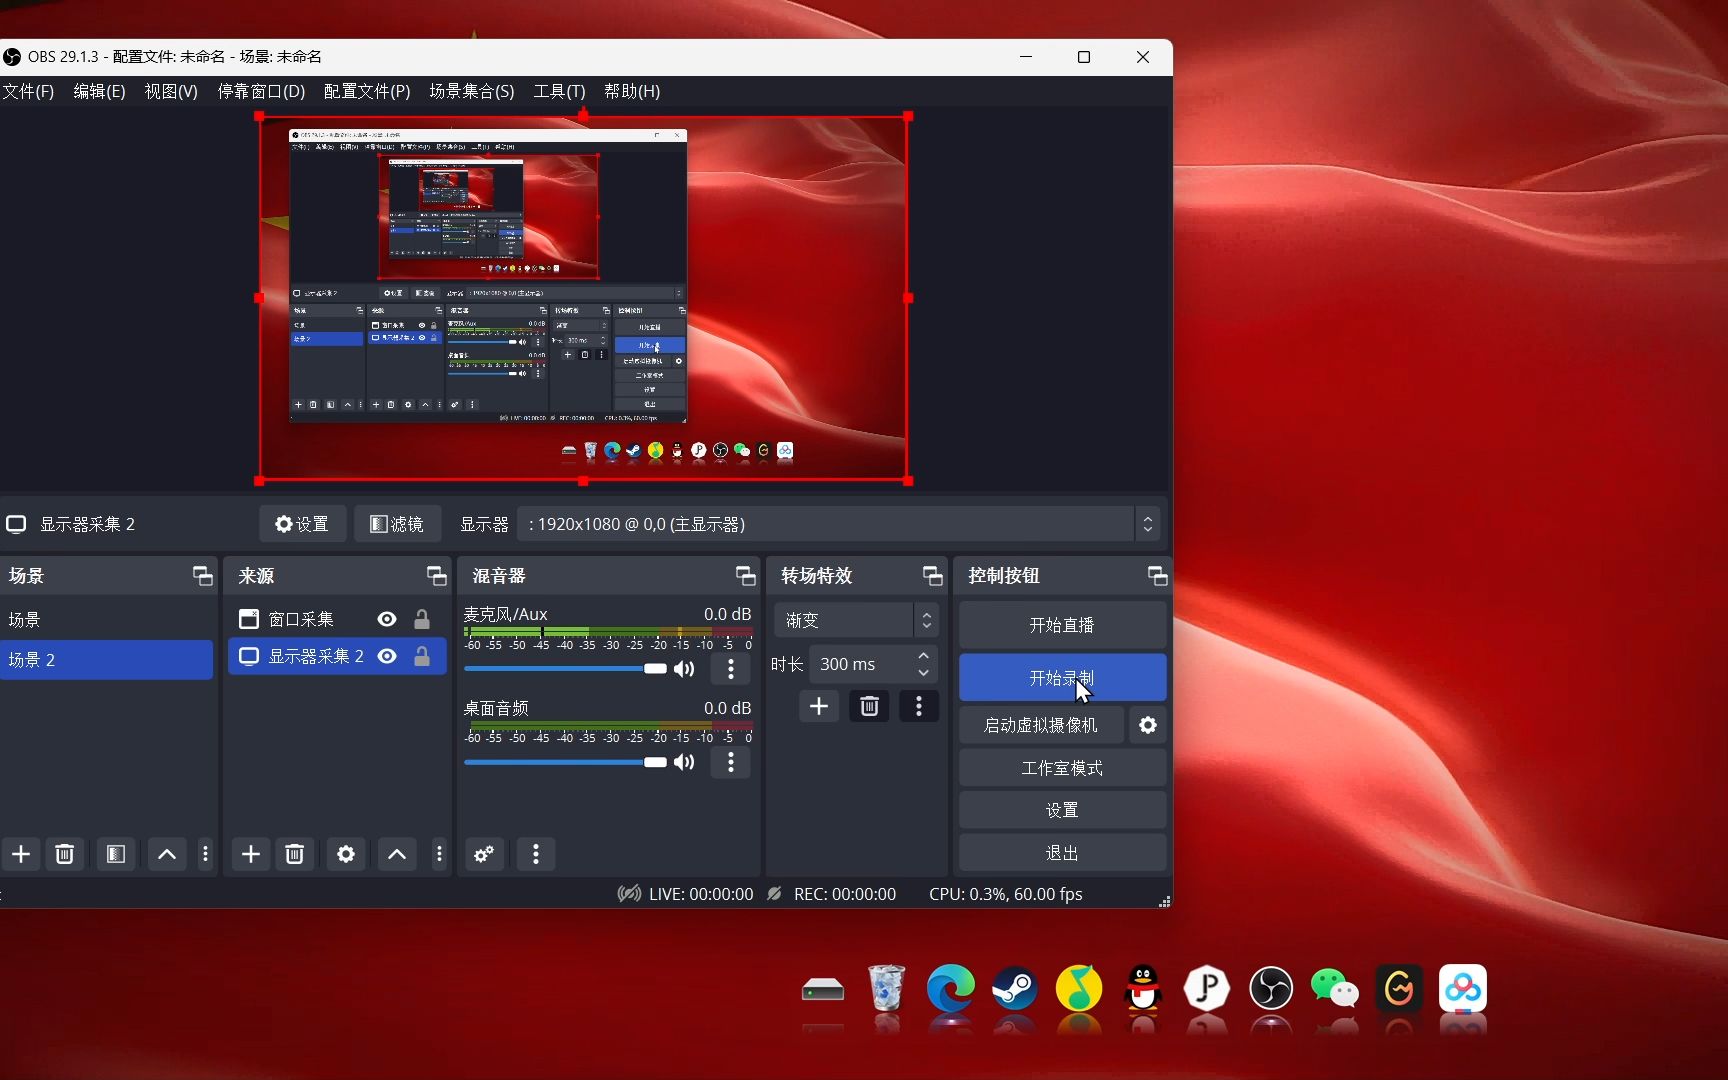Launch Steam from the dock

[x=1015, y=989]
